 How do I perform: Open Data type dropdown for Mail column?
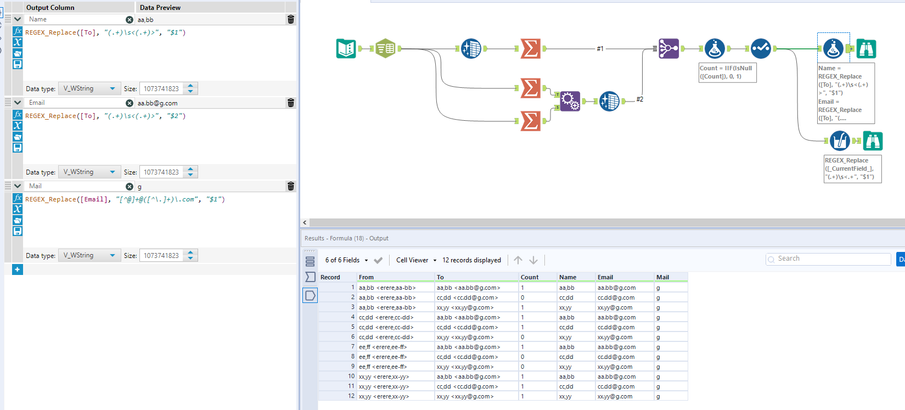click(89, 255)
